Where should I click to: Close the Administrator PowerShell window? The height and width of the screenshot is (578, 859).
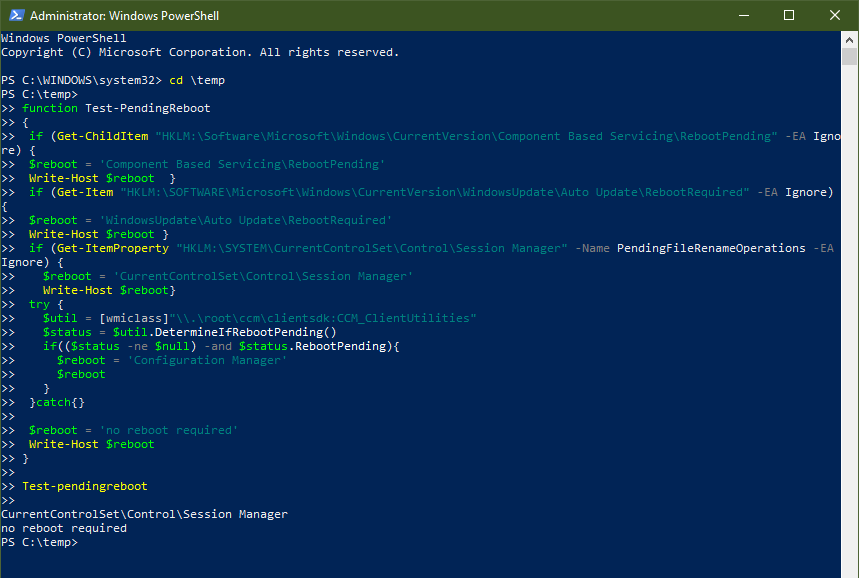834,15
